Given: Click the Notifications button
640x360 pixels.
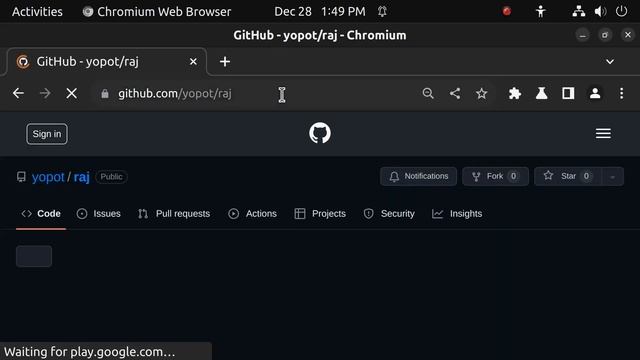Looking at the screenshot, I should coord(418,176).
